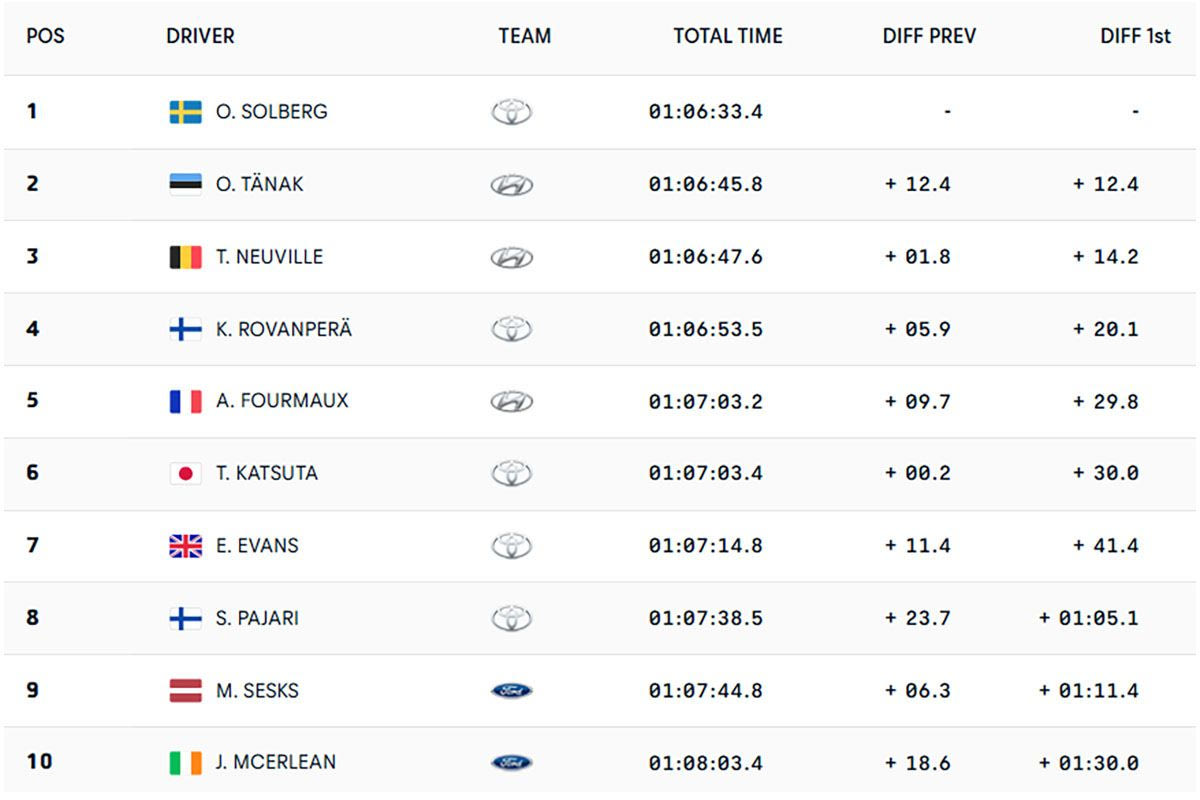
Task: Click the Hyundai logo in Tänak's row
Action: [511, 185]
